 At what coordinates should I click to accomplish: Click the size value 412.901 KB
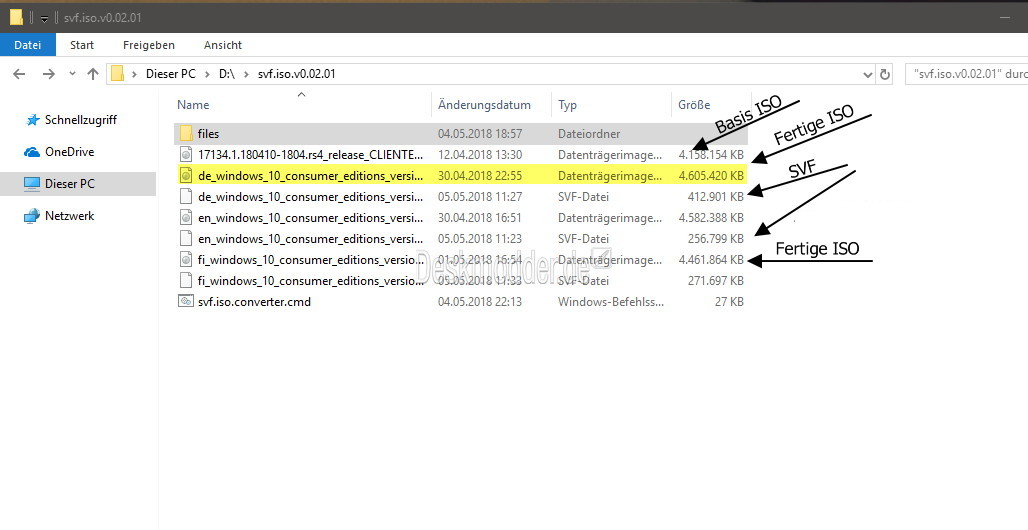[716, 197]
